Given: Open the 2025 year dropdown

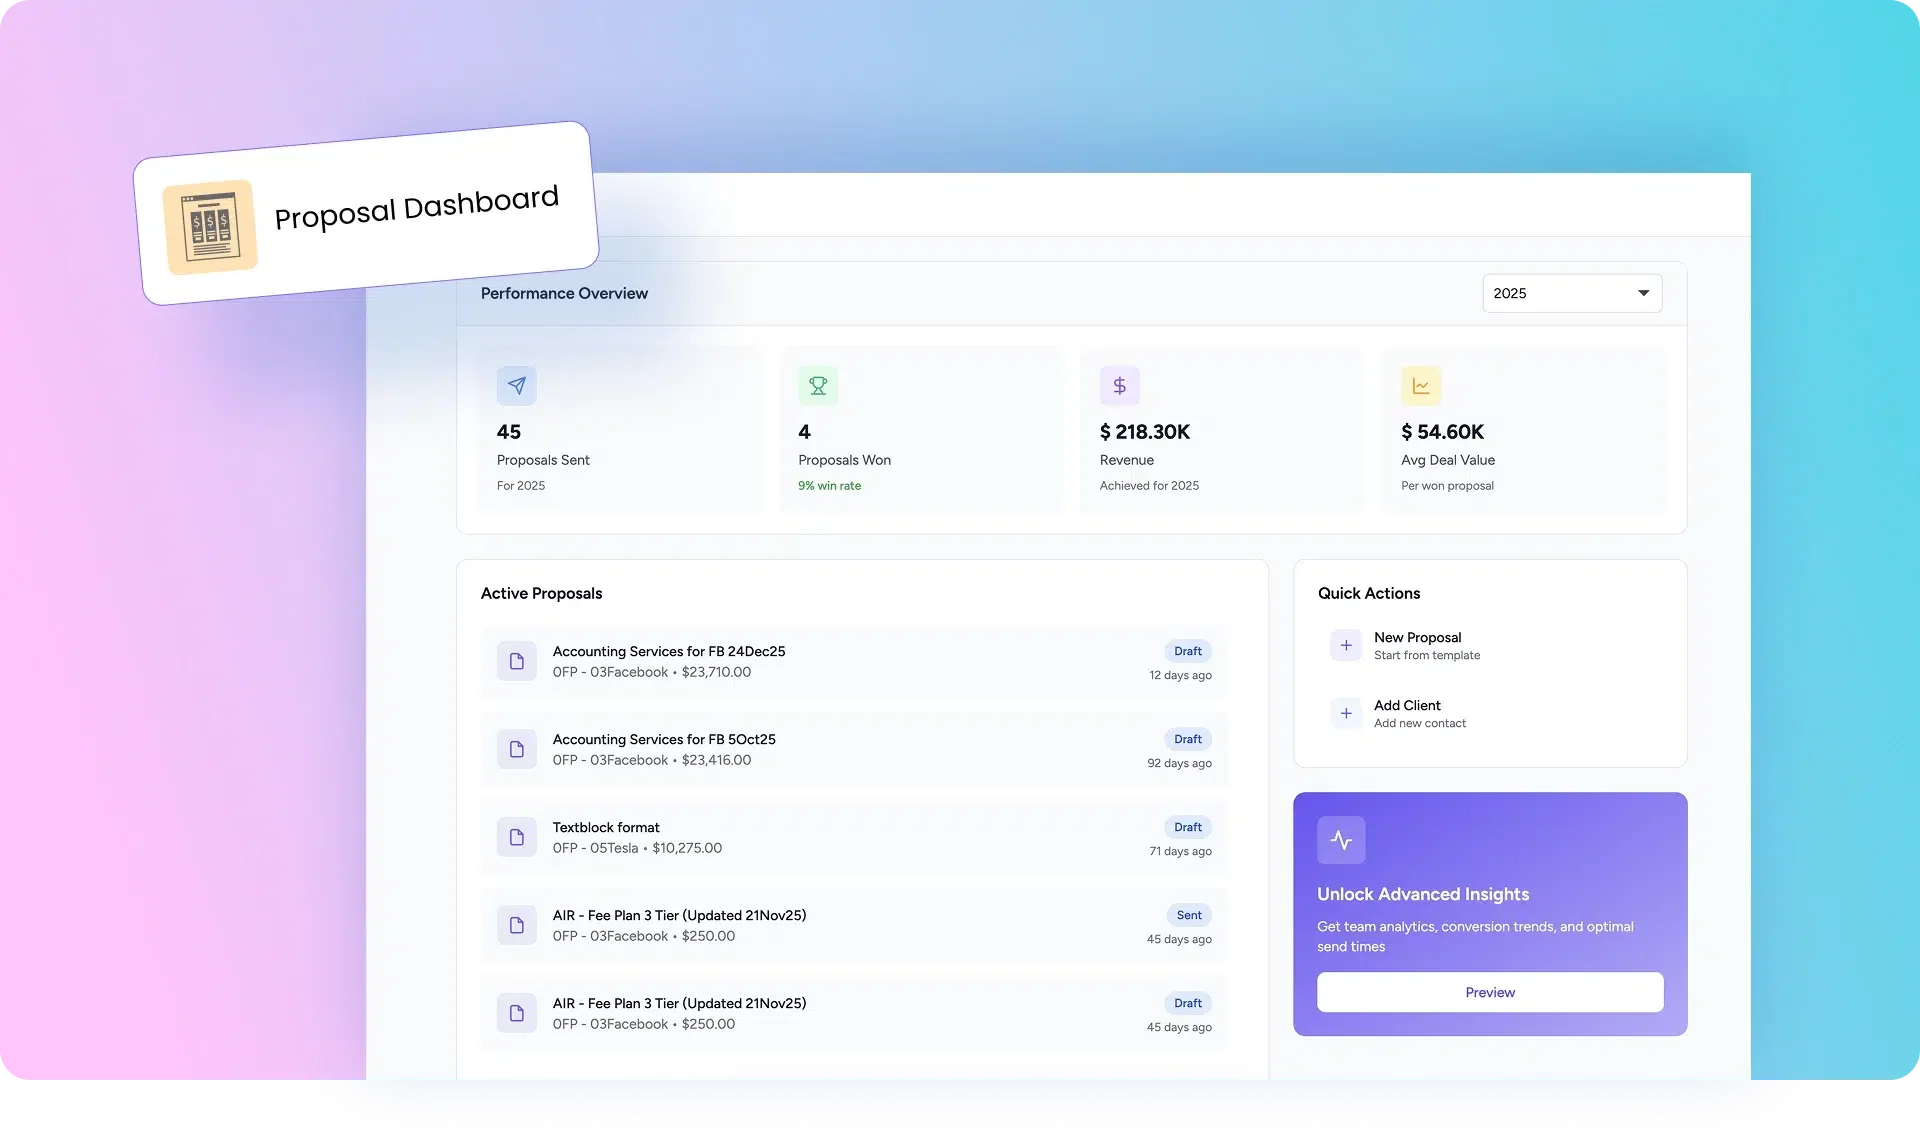Looking at the screenshot, I should pos(1572,293).
